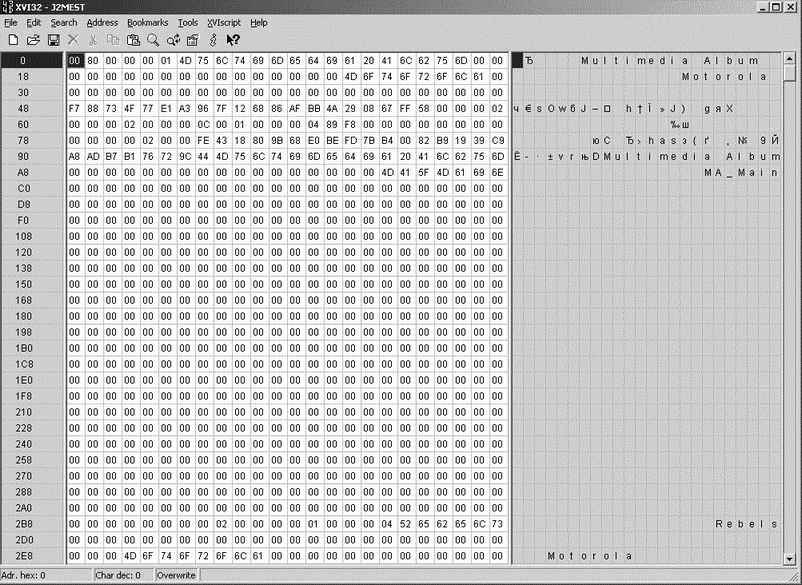802x585 pixels.
Task: Click the address label C0
Action: point(24,188)
